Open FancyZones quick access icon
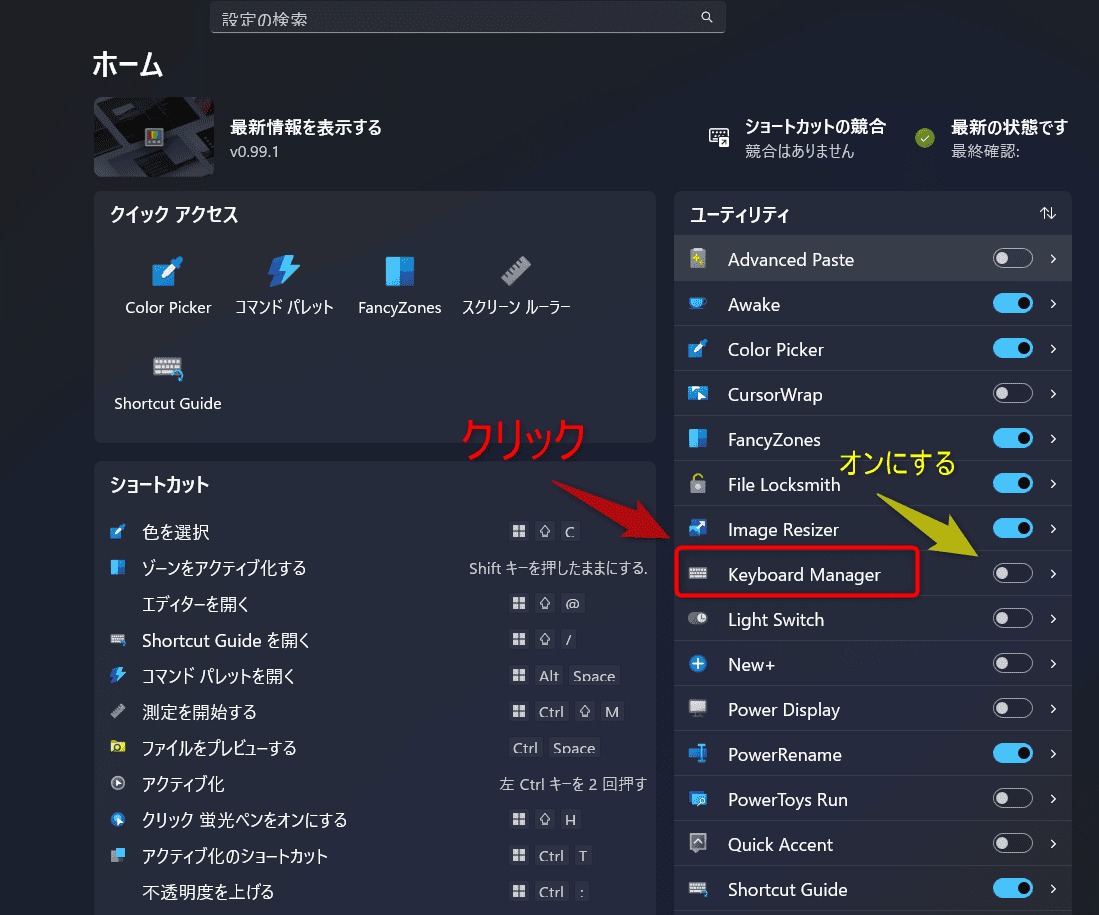 coord(400,286)
